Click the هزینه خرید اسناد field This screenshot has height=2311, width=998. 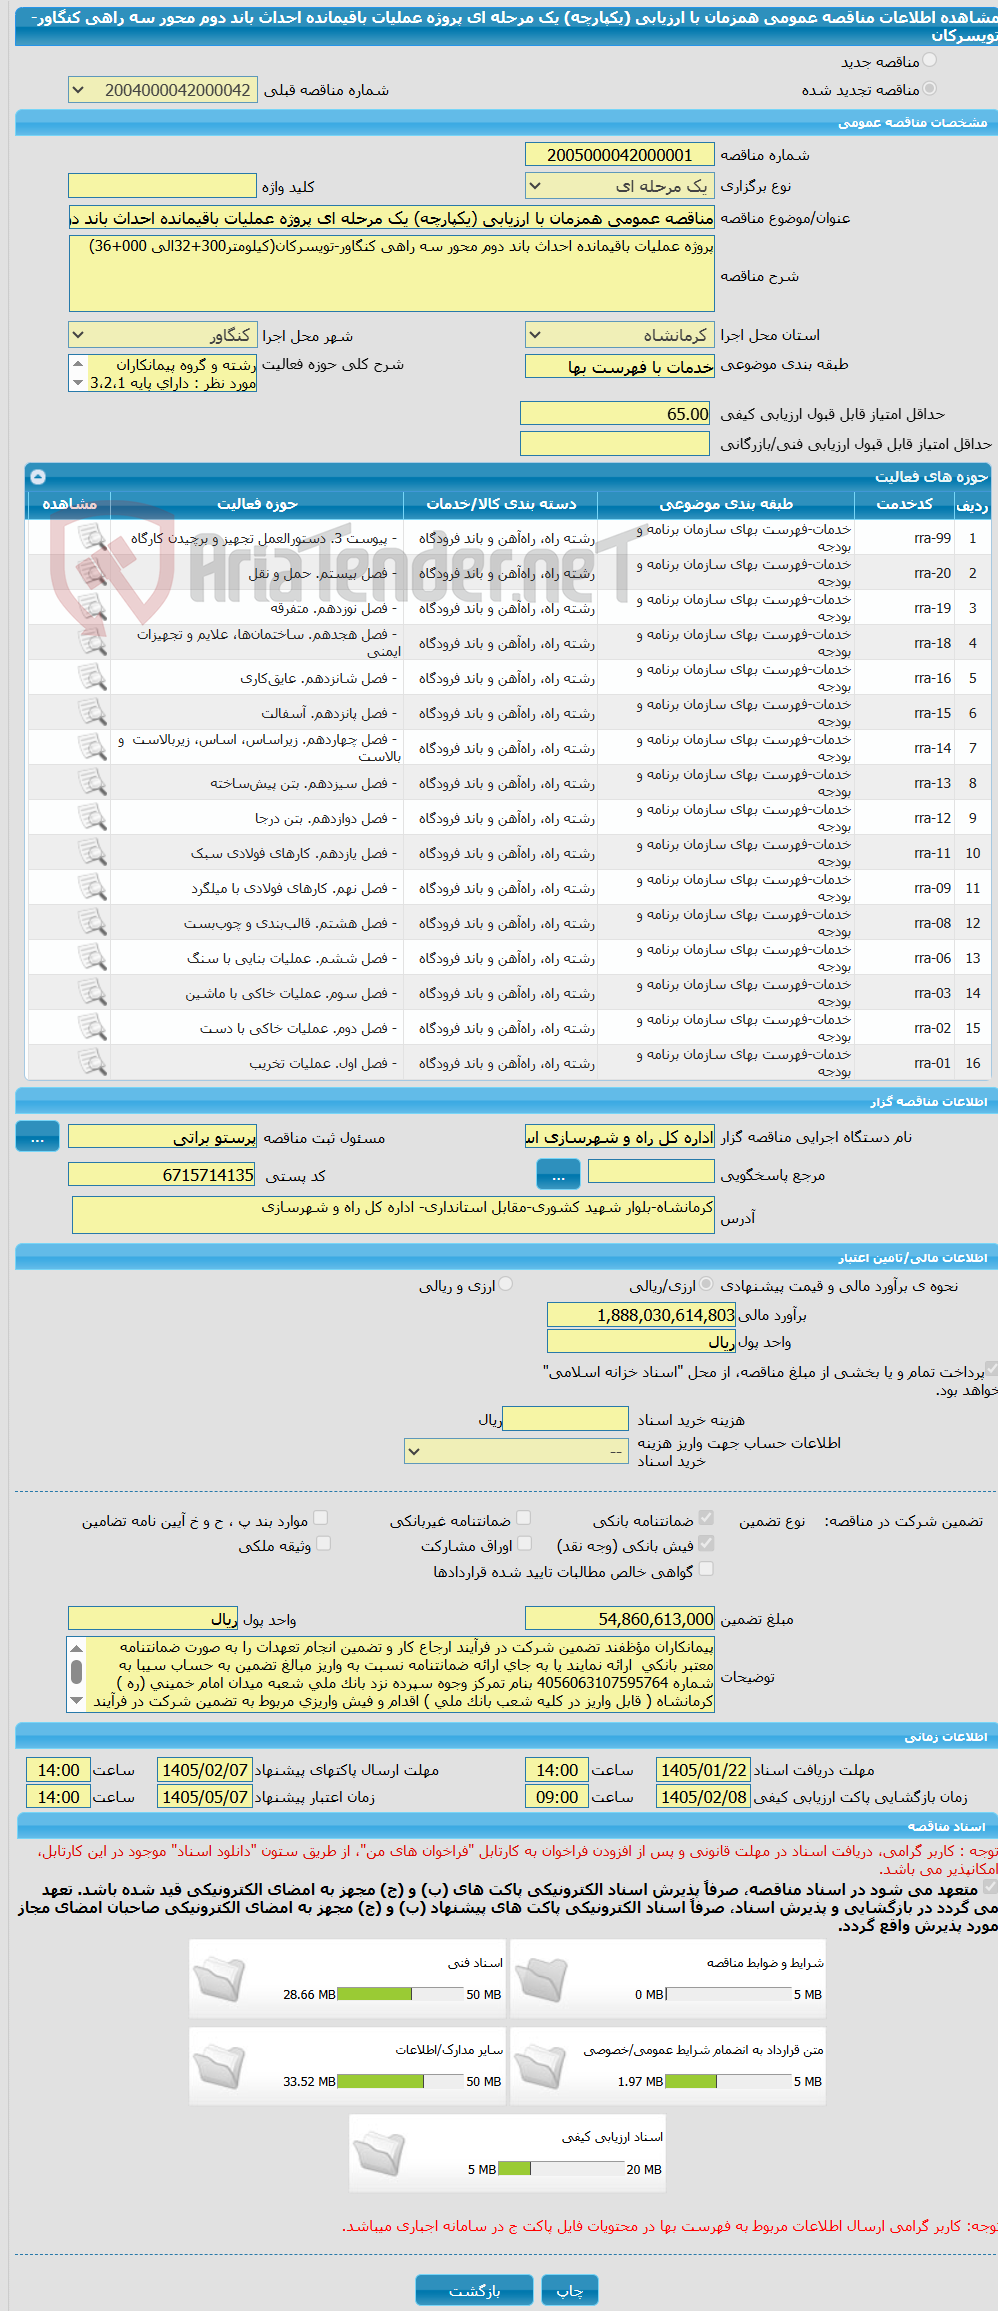pos(566,1418)
